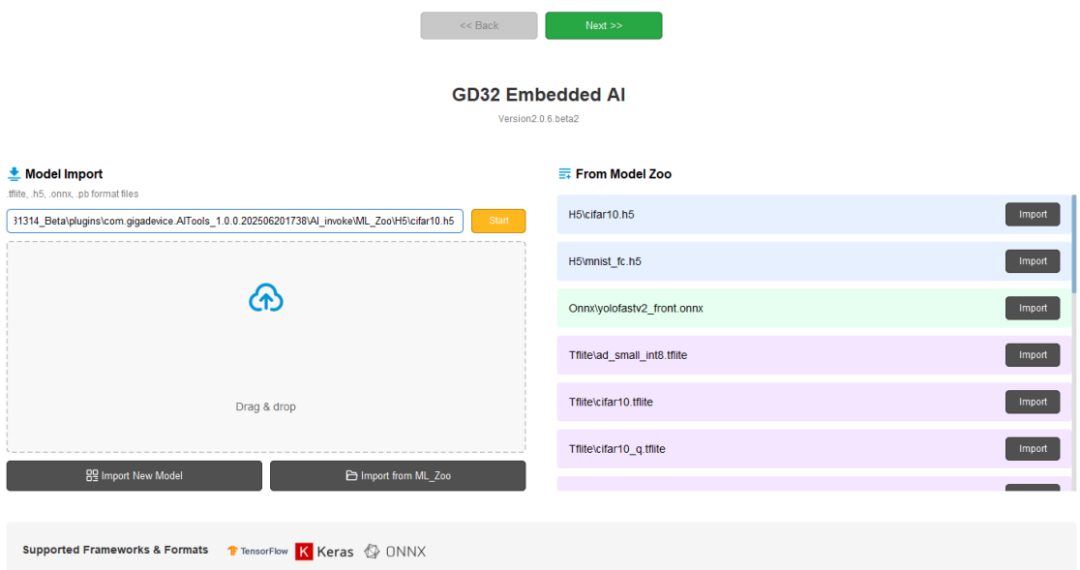
Task: Click the grid icon on Import New Model
Action: coord(92,476)
